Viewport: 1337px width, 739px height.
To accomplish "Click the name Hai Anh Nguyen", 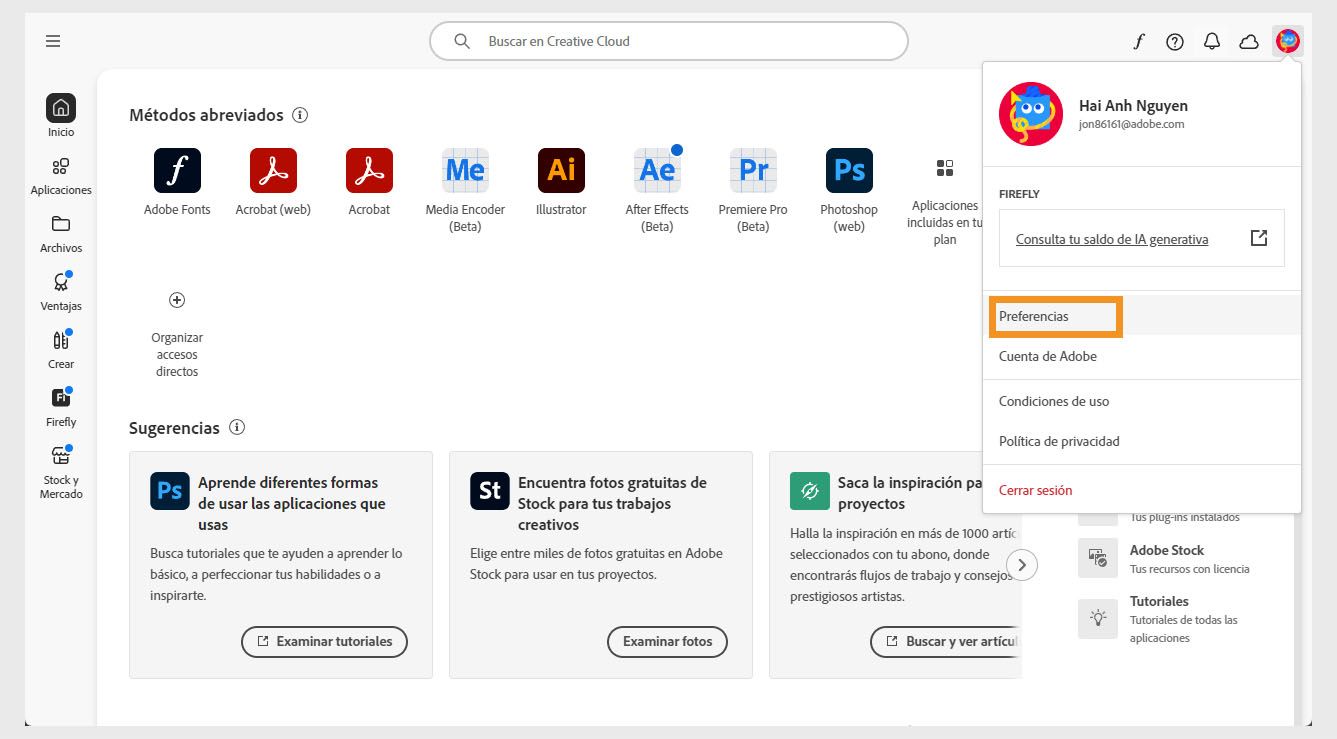I will tap(1133, 105).
